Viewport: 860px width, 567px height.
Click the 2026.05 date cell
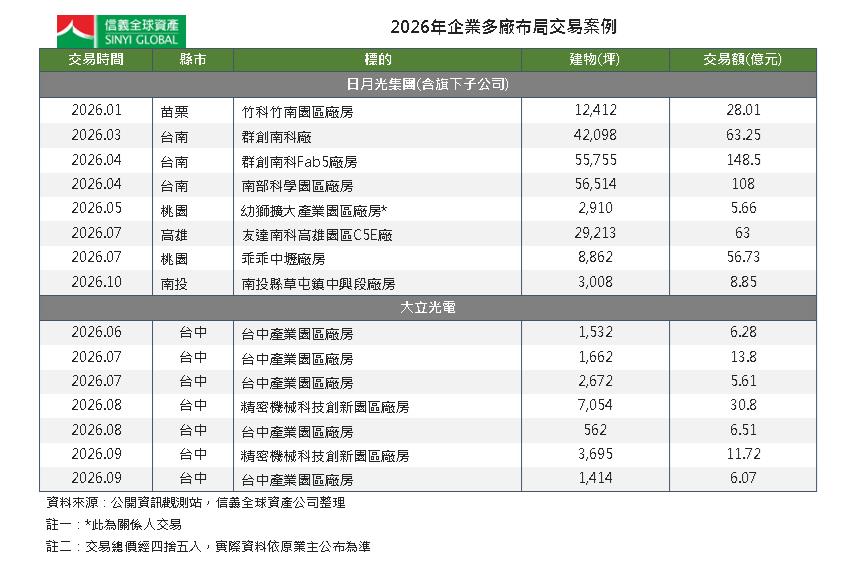click(97, 208)
